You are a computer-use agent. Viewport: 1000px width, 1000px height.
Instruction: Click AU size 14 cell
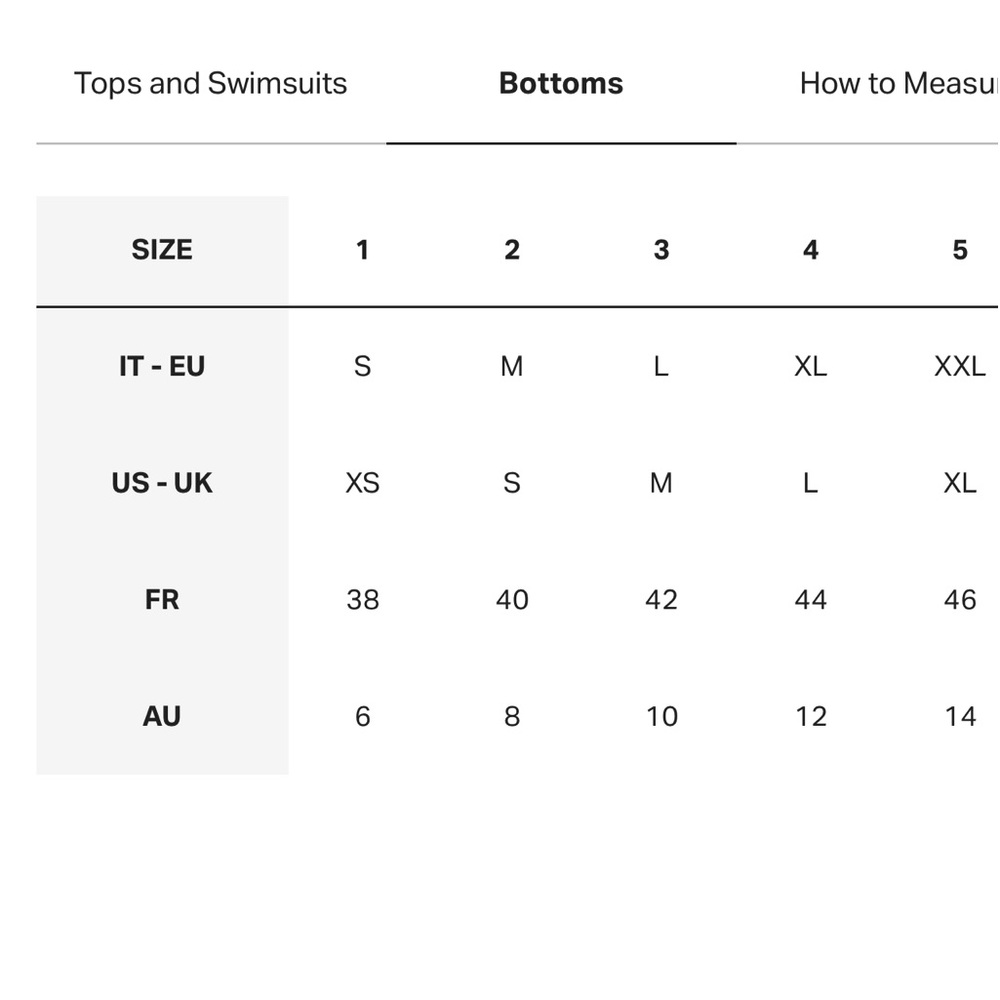click(960, 717)
